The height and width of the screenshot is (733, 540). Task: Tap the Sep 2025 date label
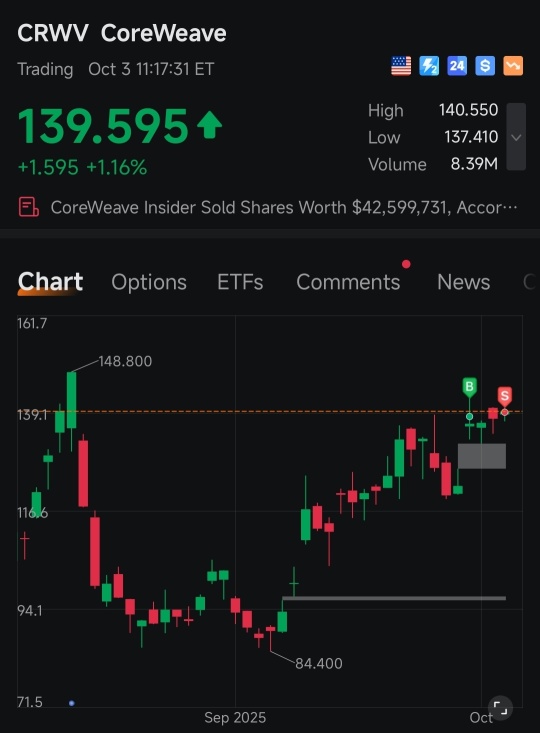coord(235,718)
